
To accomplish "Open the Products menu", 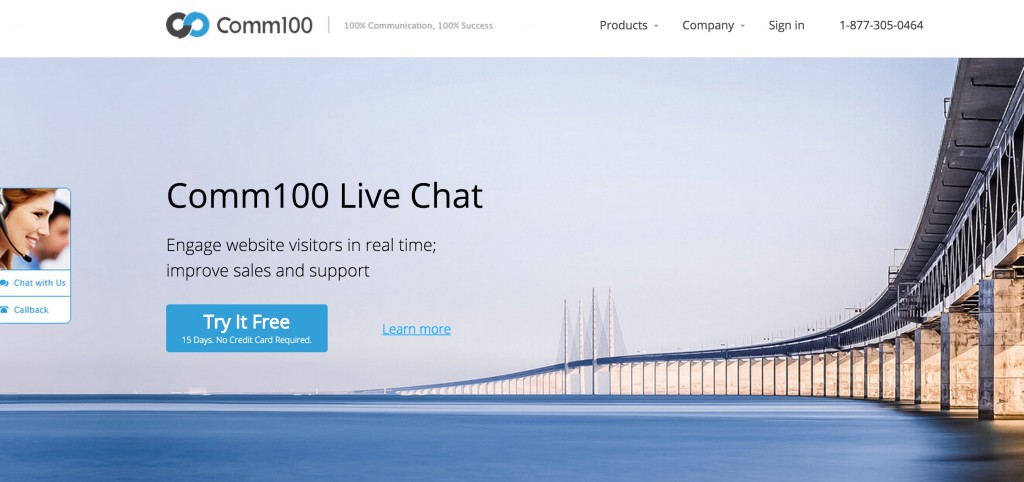I will tap(624, 25).
